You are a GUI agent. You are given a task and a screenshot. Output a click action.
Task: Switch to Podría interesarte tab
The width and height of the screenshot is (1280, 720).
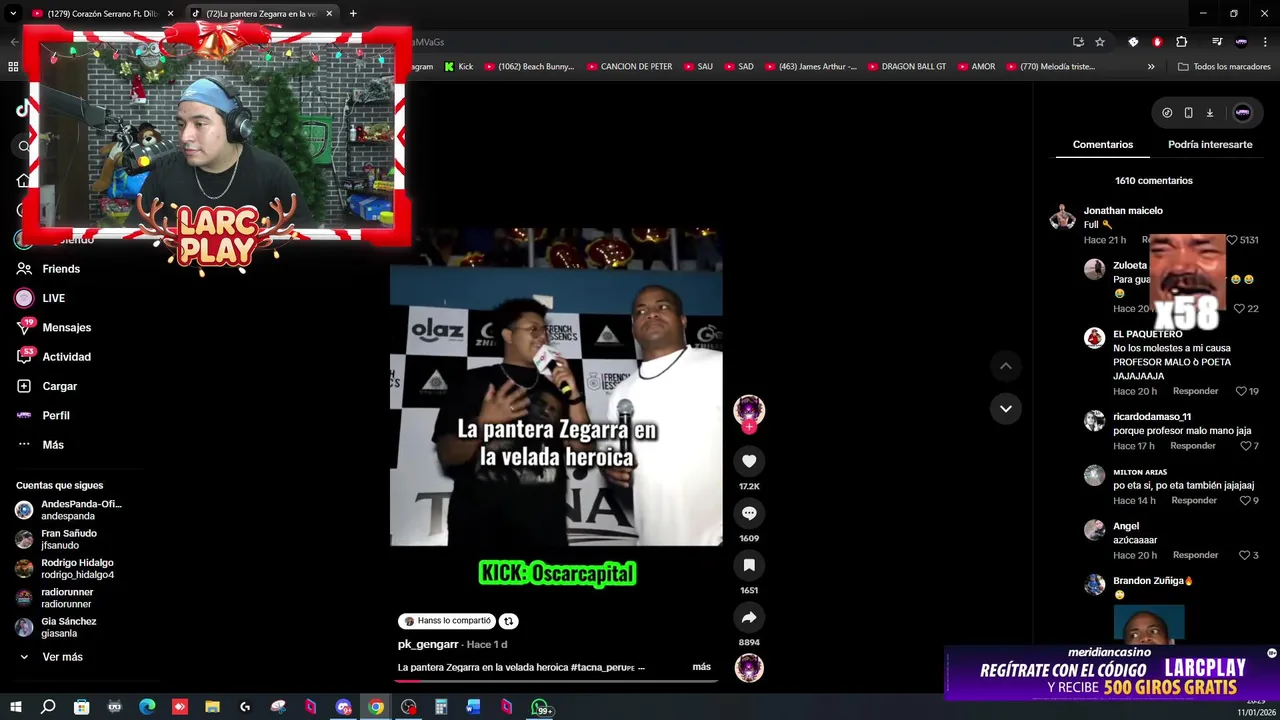coord(1210,145)
